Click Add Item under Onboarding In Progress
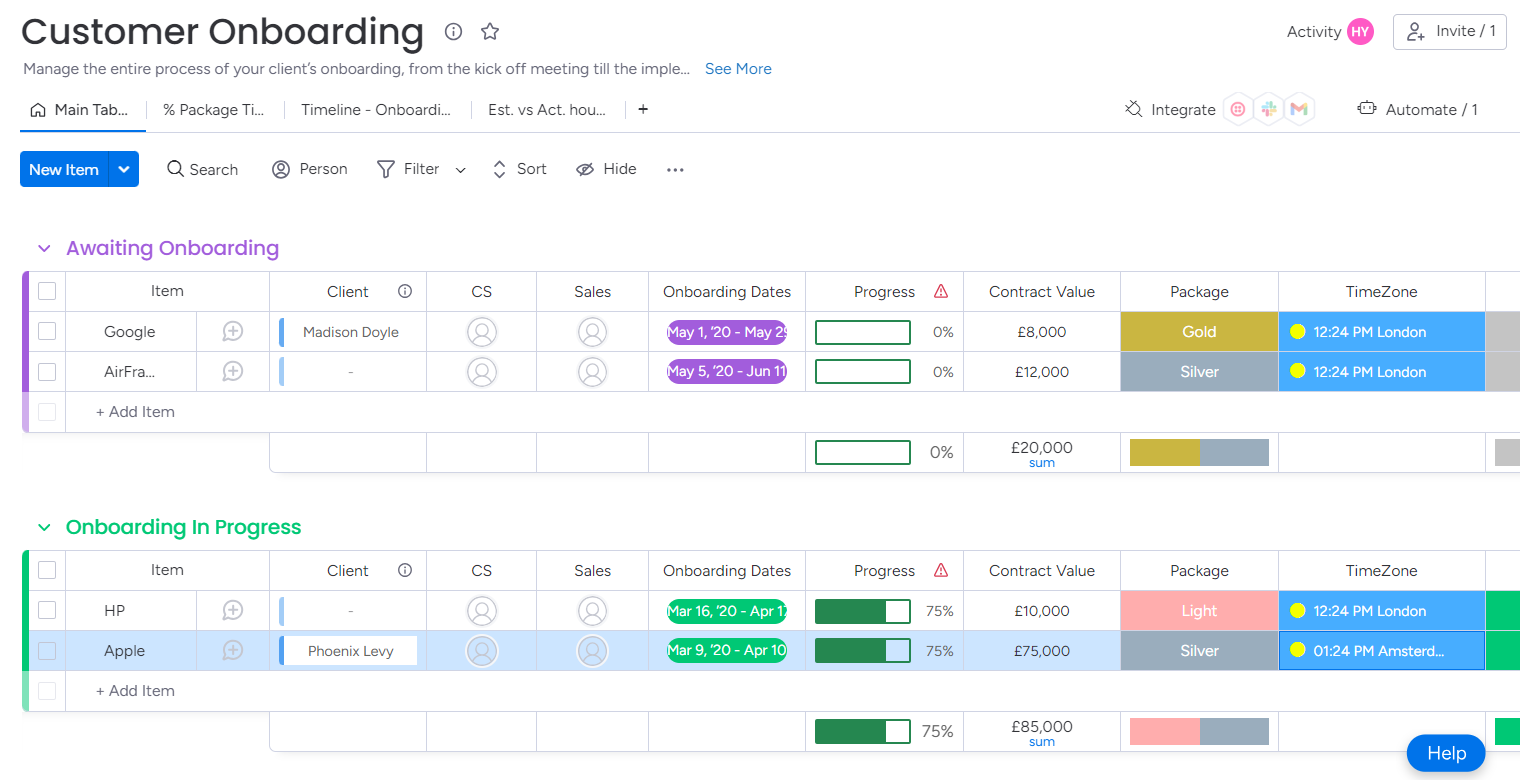 tap(134, 690)
